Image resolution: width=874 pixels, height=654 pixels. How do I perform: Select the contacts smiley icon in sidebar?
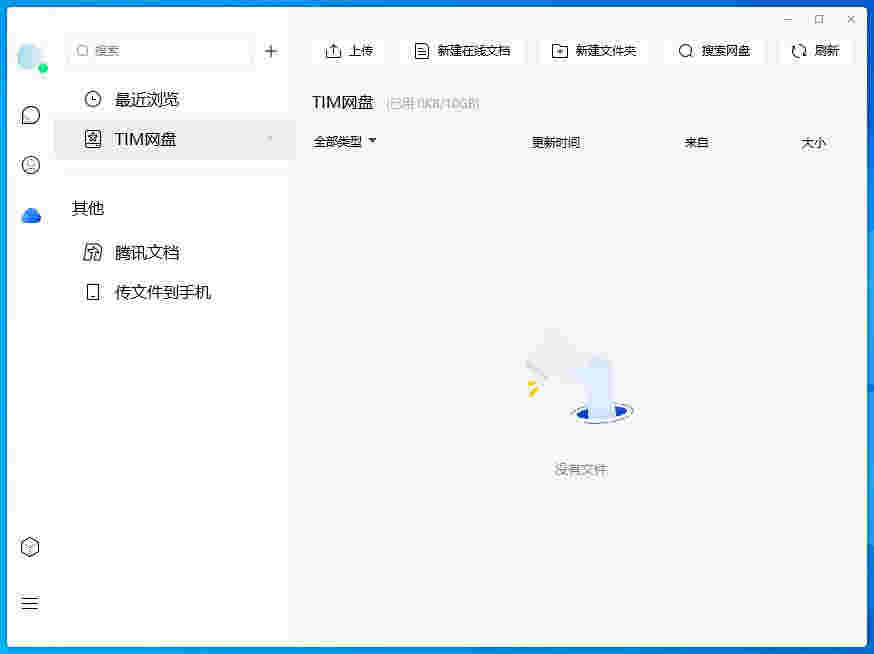[x=30, y=164]
